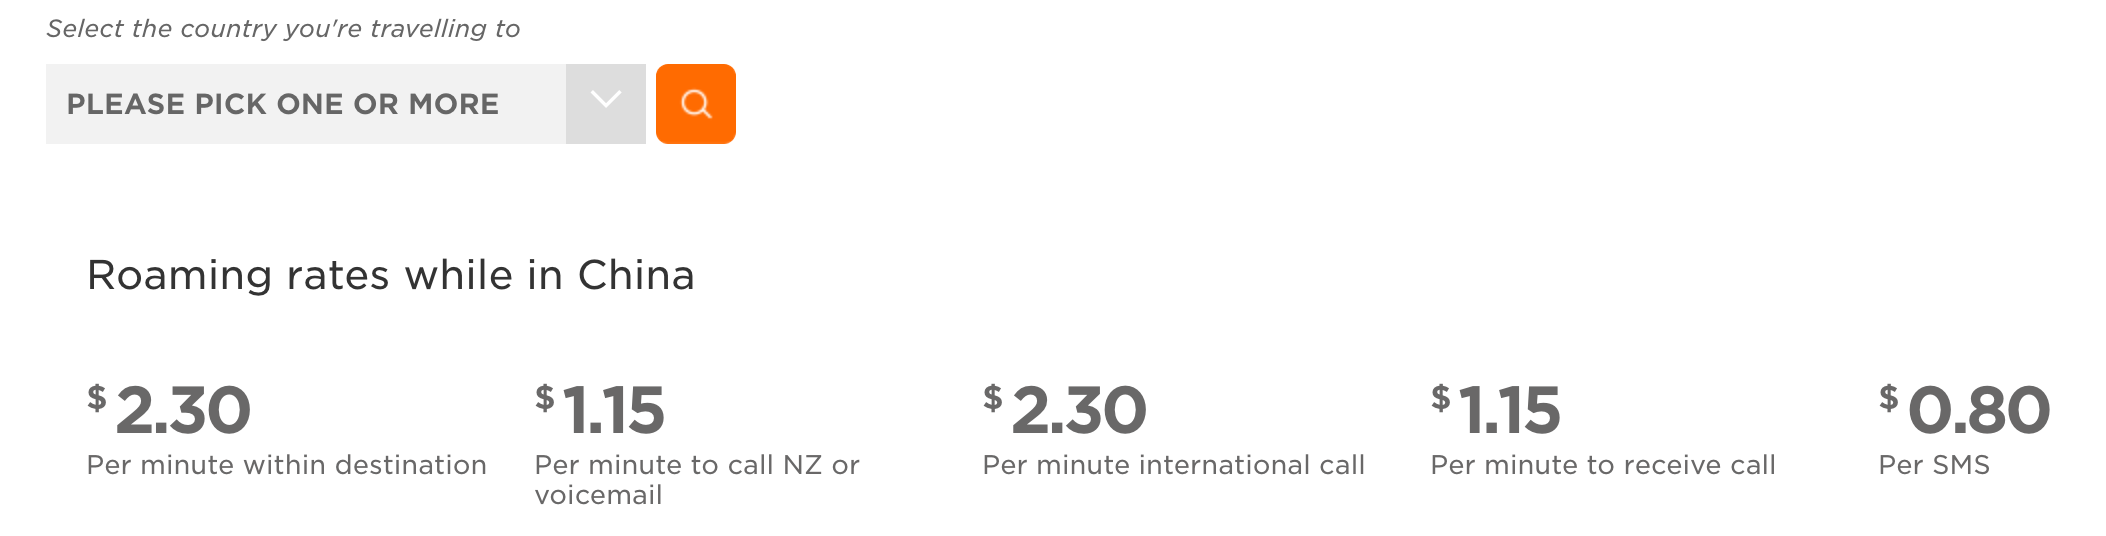Click dollar sign beside within-destination rate
Viewport: 2106px width, 536px height.
click(96, 398)
